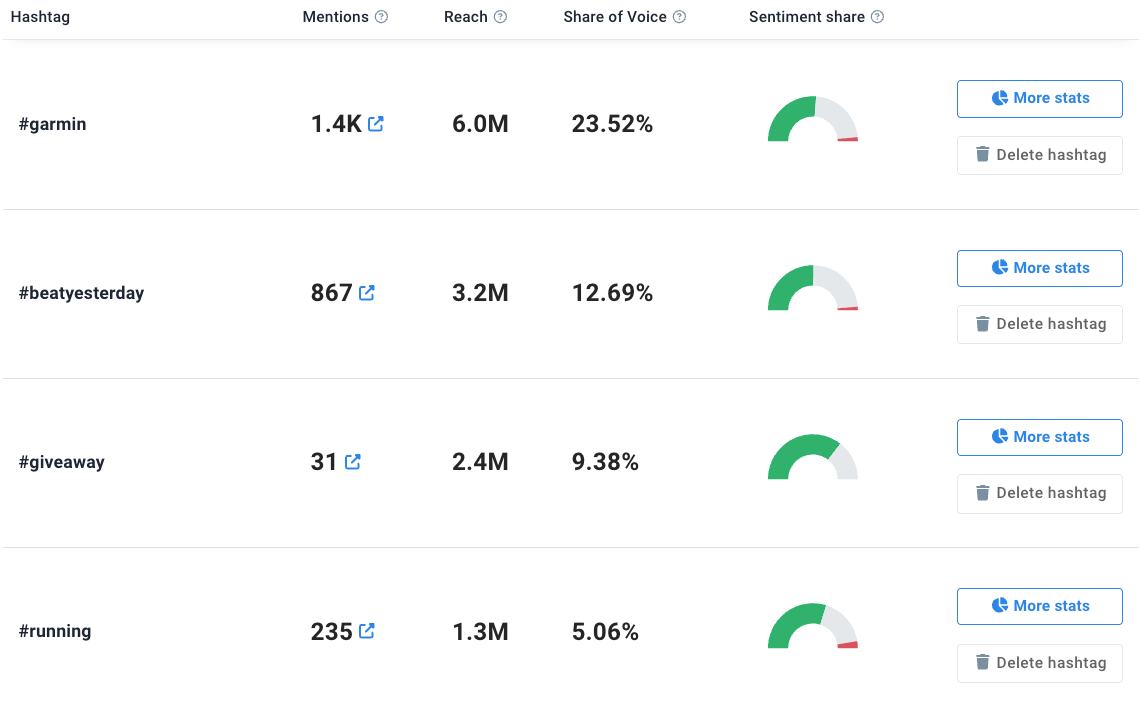Open the external link beside #beatyesterday mentions
Screen dimensions: 1145x704
coord(367,292)
